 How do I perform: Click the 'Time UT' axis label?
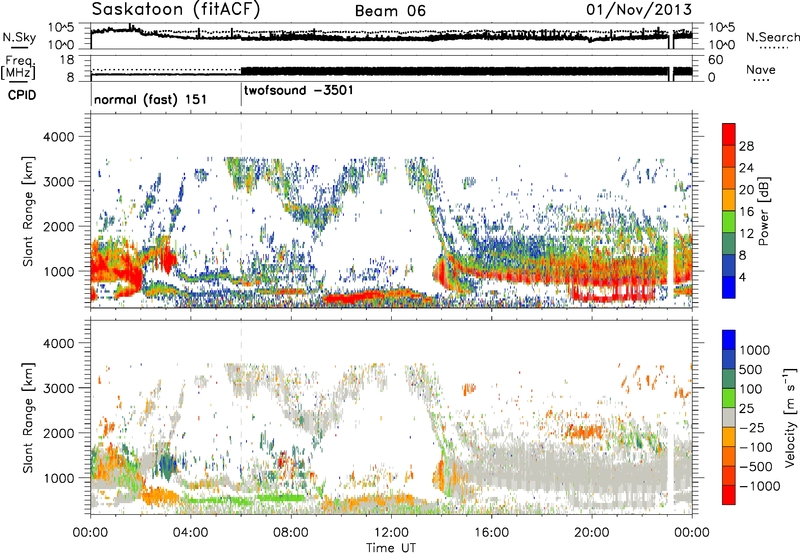pos(391,548)
